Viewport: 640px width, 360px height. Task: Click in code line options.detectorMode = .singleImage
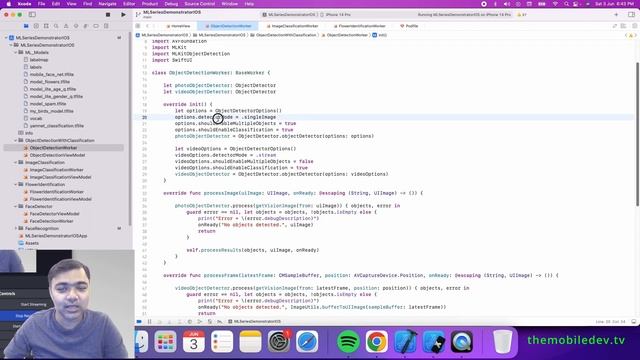[x=225, y=117]
